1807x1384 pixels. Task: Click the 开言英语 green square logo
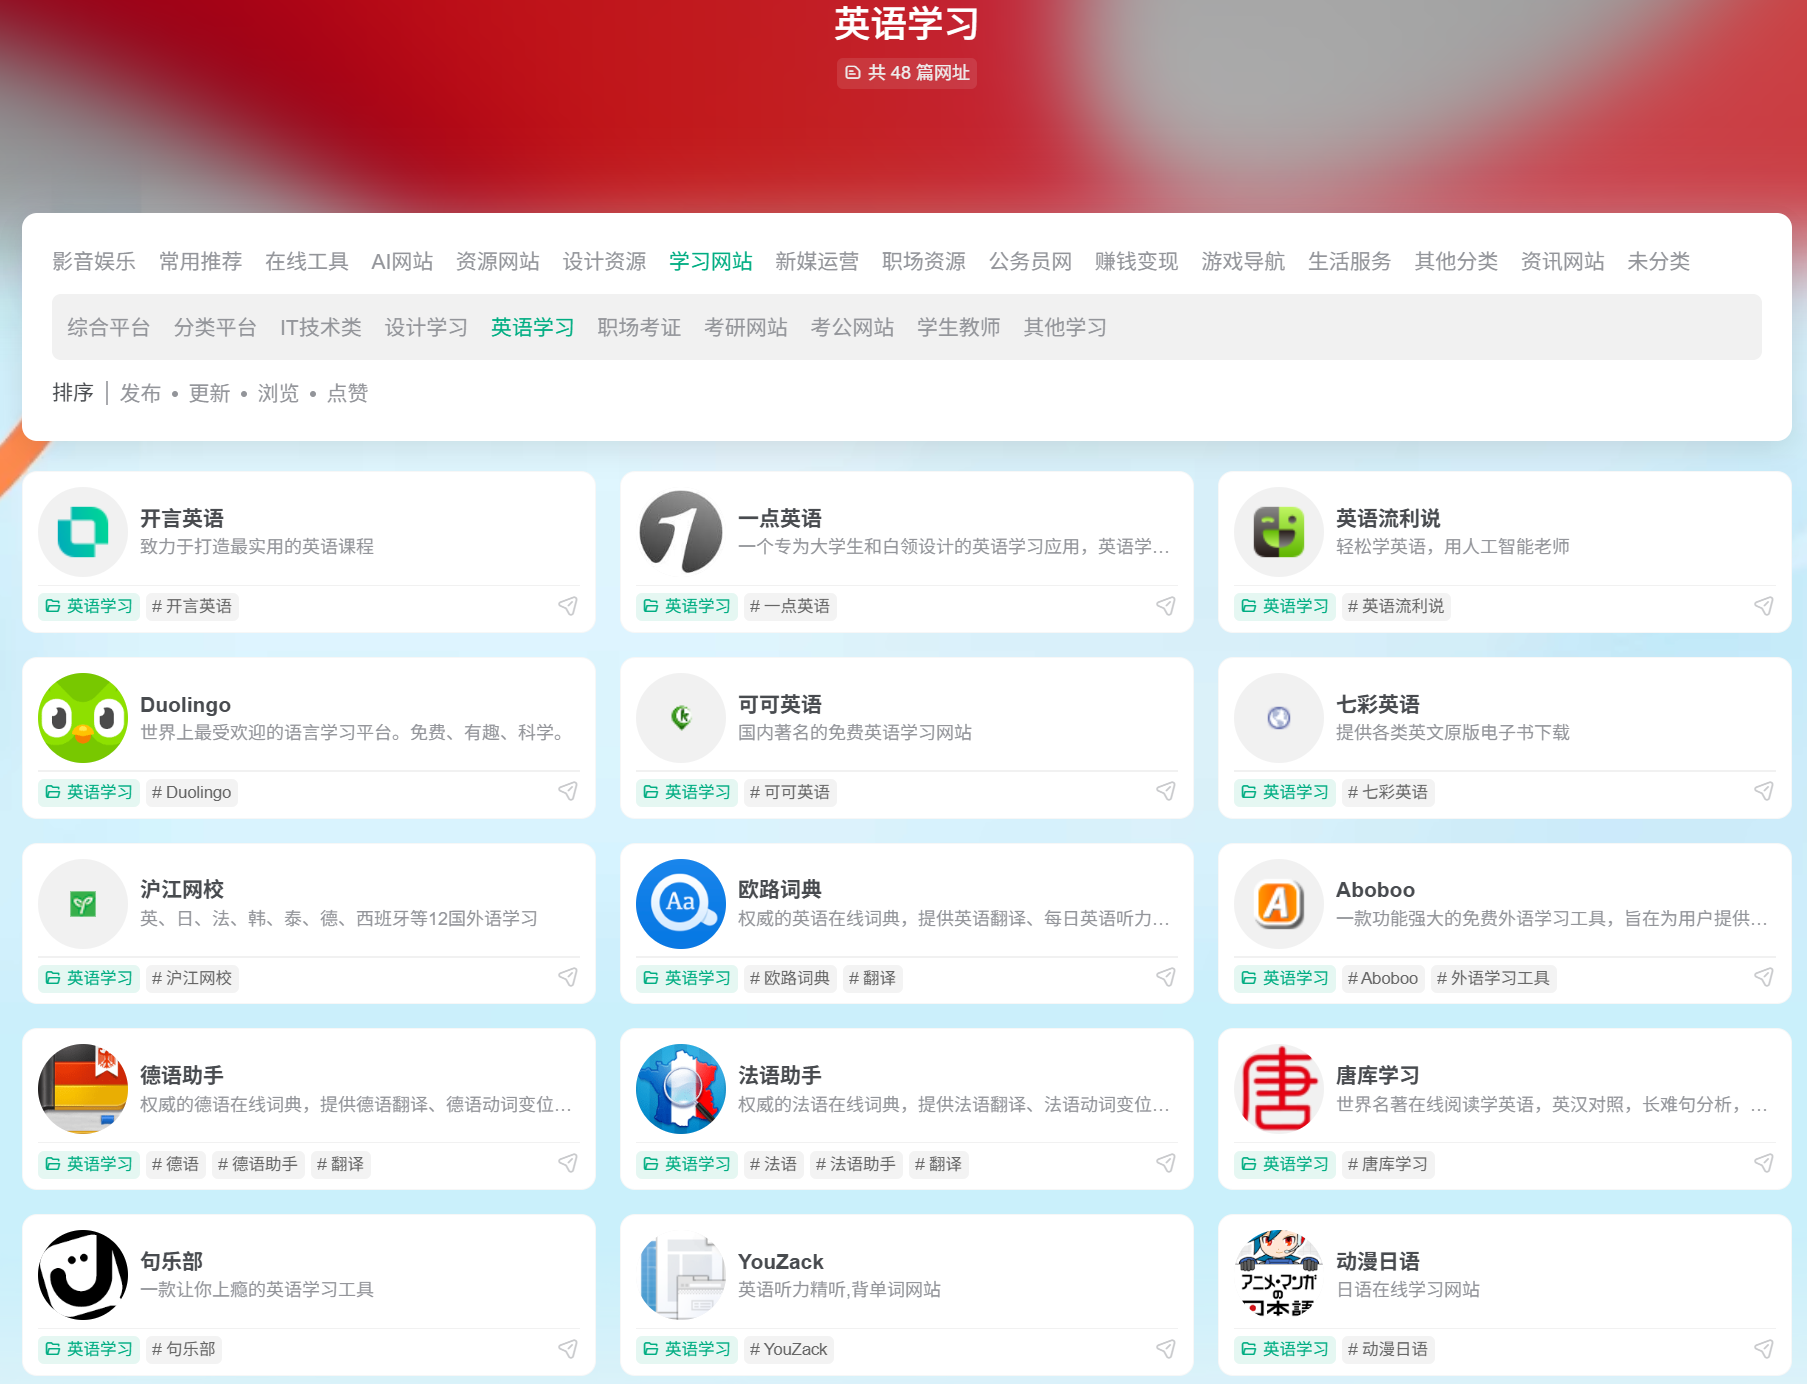pos(84,532)
